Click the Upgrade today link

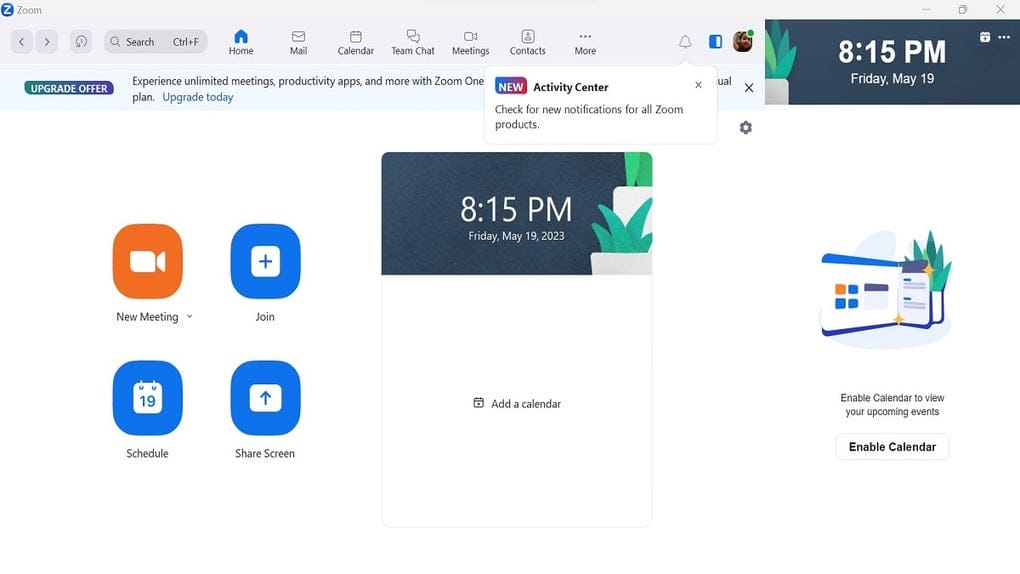coord(198,97)
